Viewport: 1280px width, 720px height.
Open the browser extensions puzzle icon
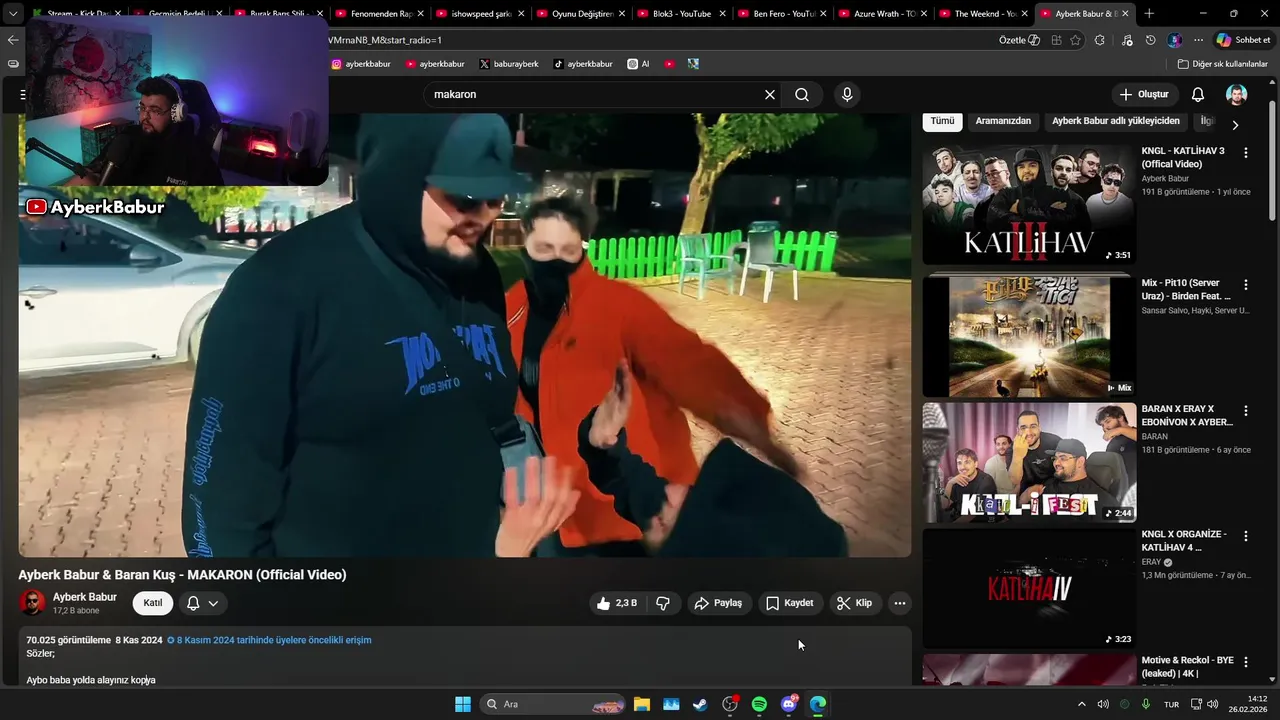pyautogui.click(x=1100, y=40)
